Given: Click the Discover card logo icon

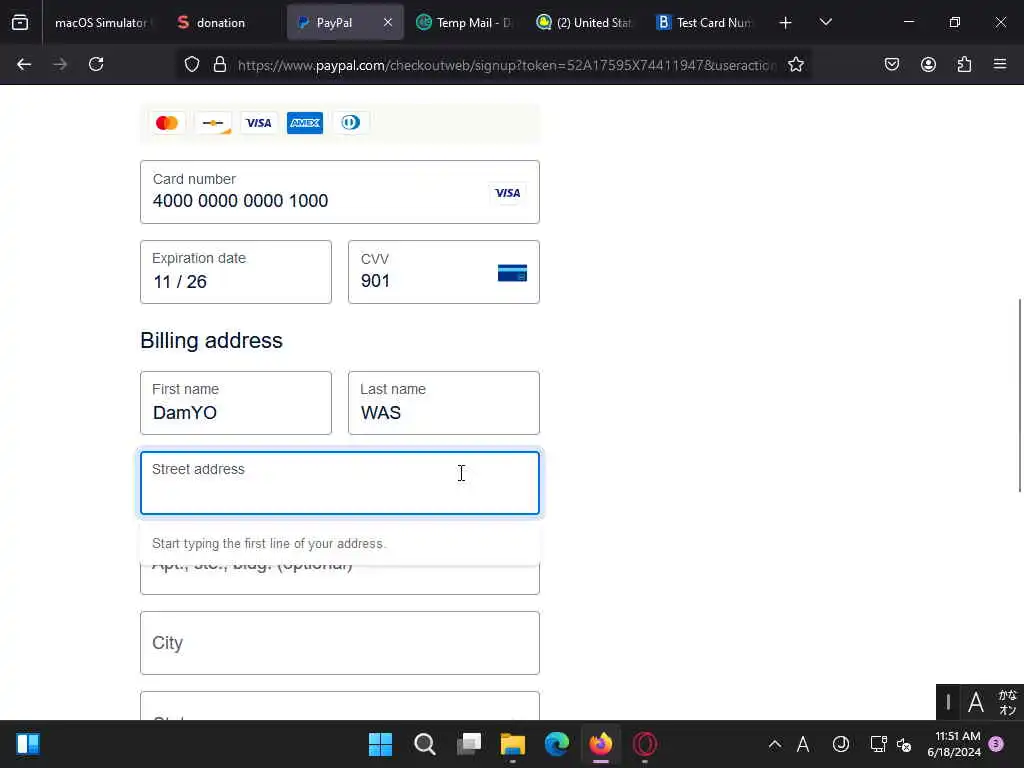Looking at the screenshot, I should (213, 123).
